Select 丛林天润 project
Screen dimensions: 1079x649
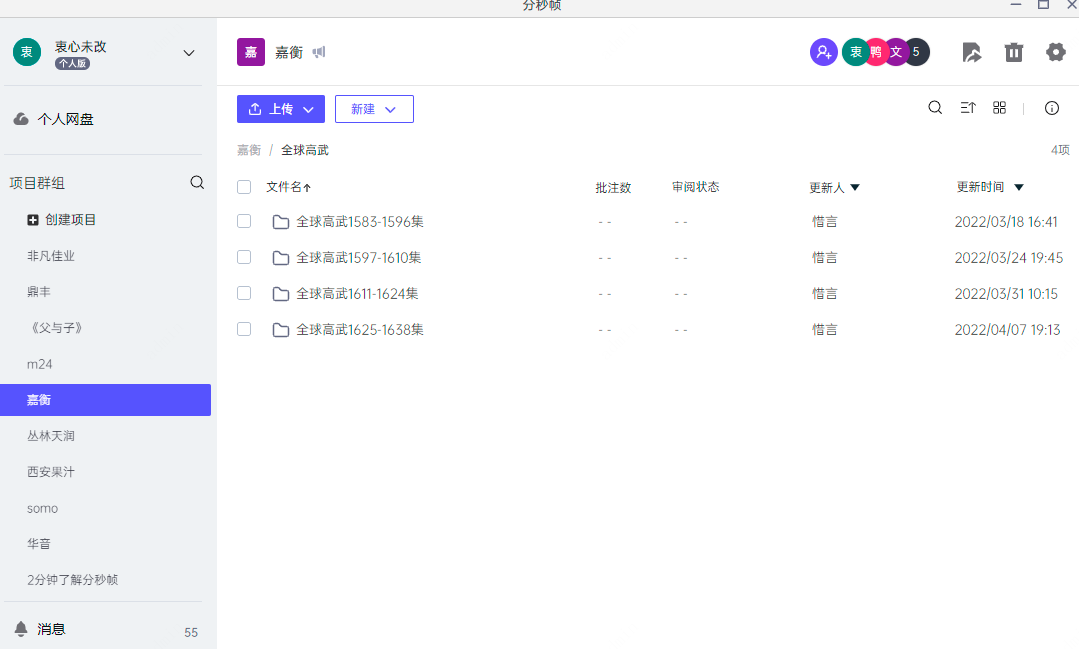pos(51,436)
